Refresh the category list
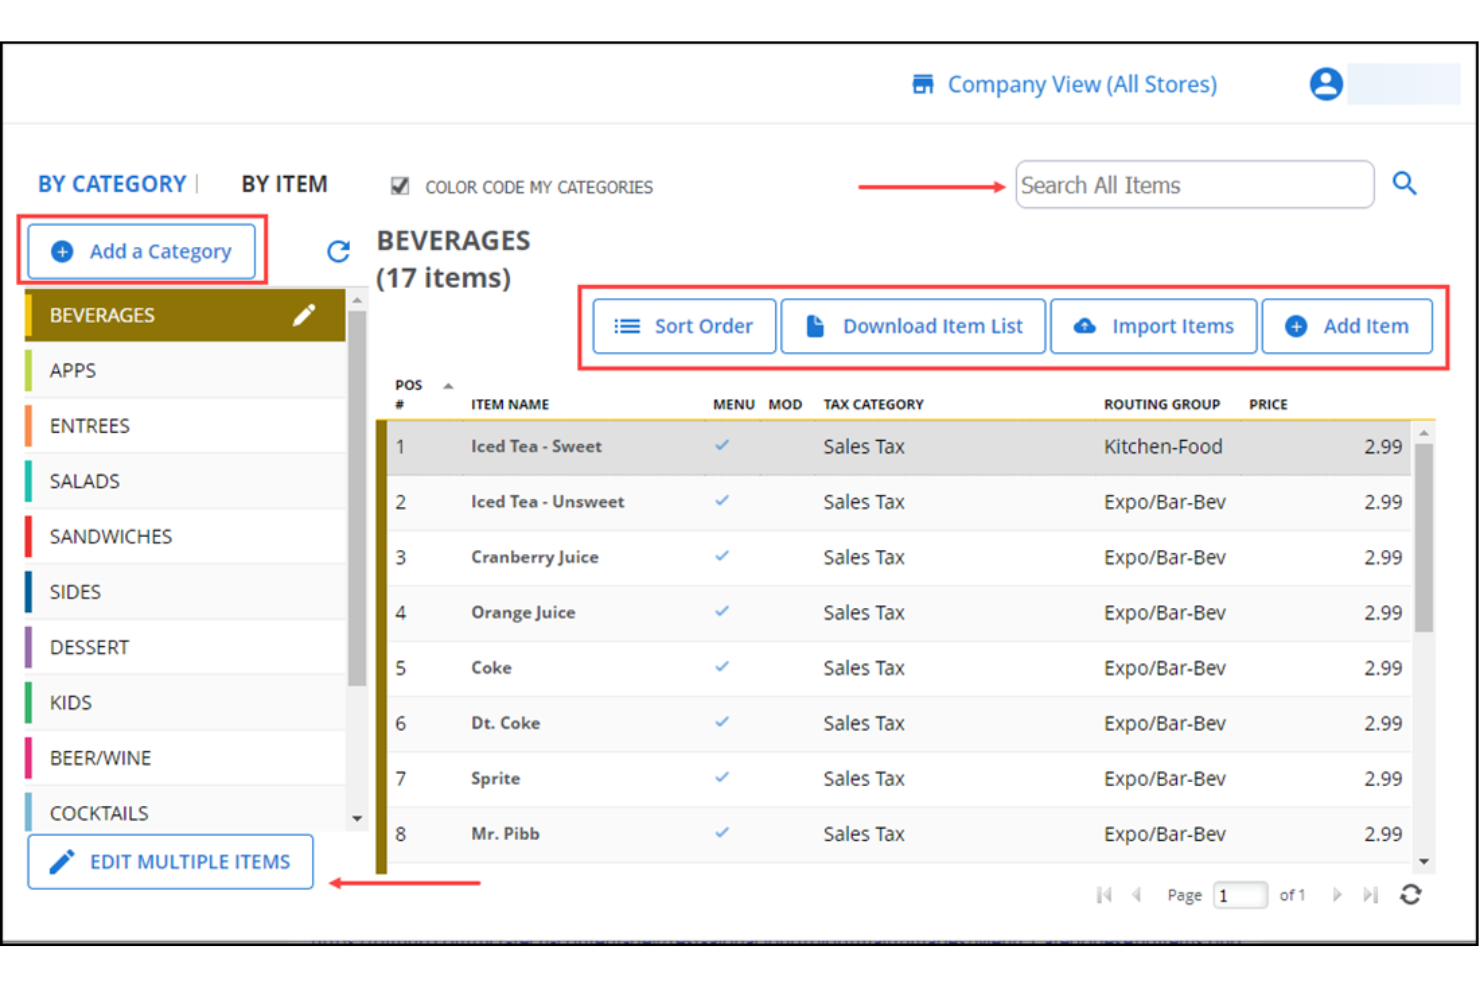Image resolution: width=1480 pixels, height=987 pixels. (338, 252)
